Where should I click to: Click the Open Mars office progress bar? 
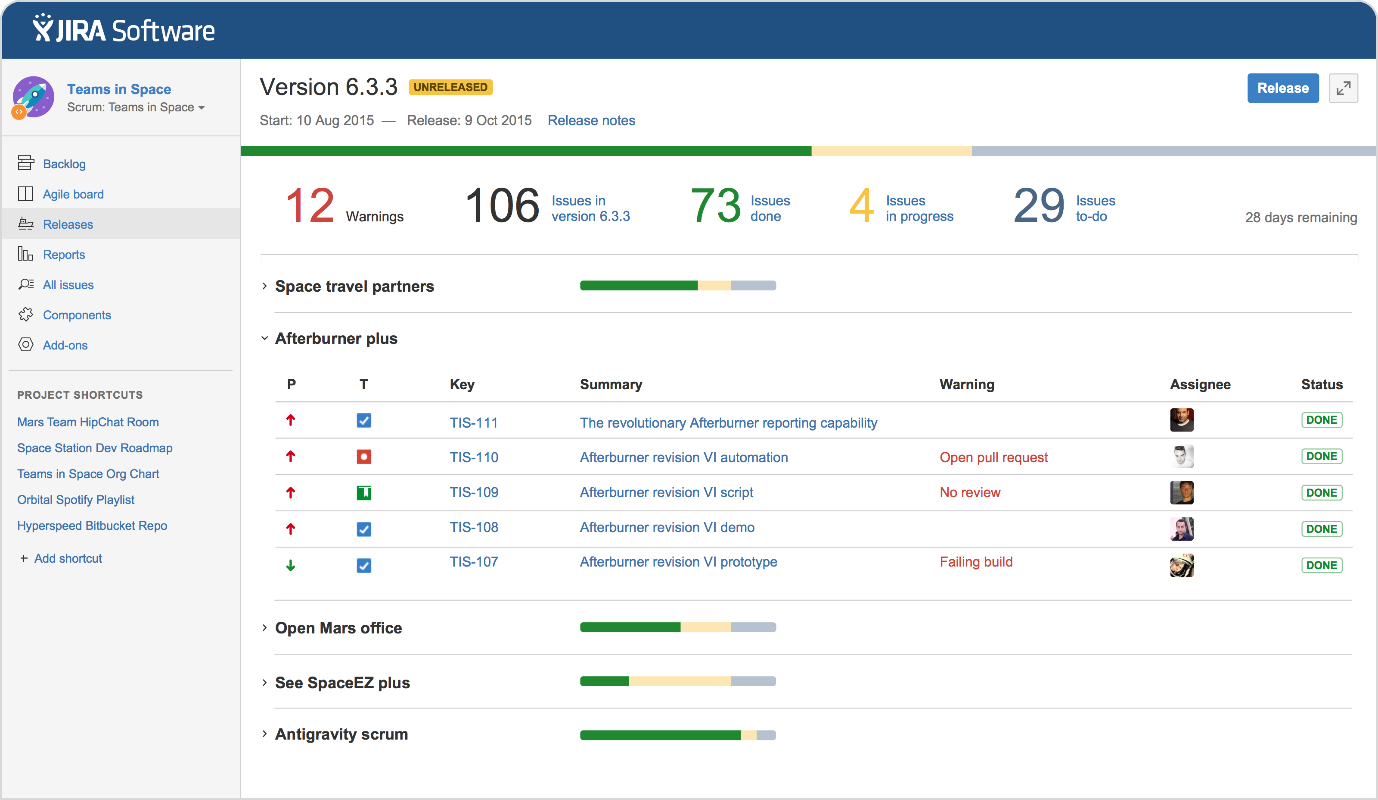678,627
